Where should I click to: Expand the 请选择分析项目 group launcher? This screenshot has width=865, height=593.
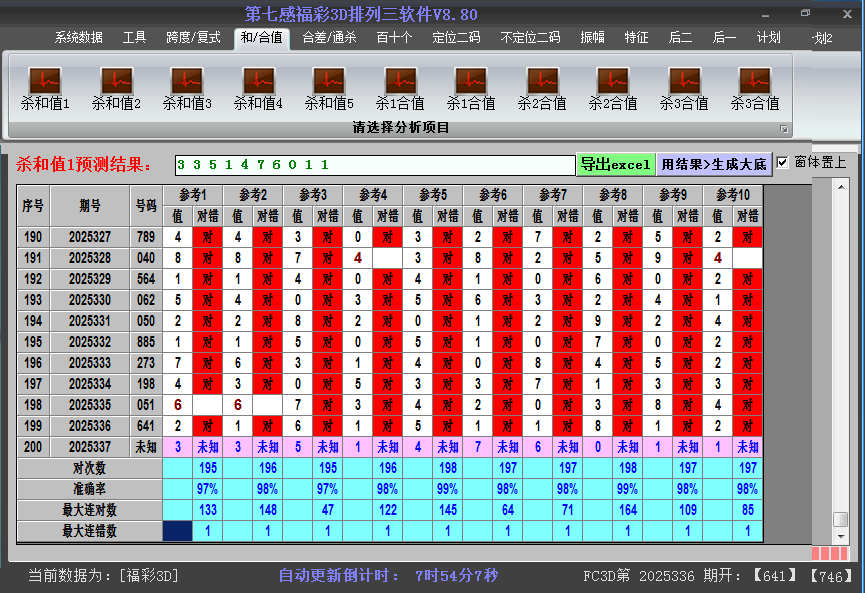pyautogui.click(x=784, y=129)
